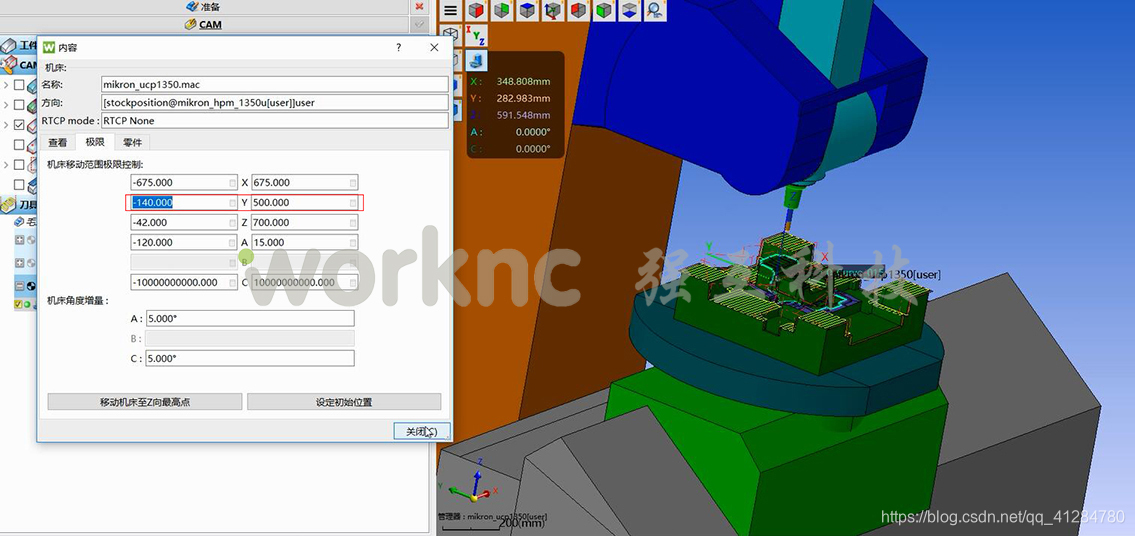Click the Z maximum field 700.000

305,222
